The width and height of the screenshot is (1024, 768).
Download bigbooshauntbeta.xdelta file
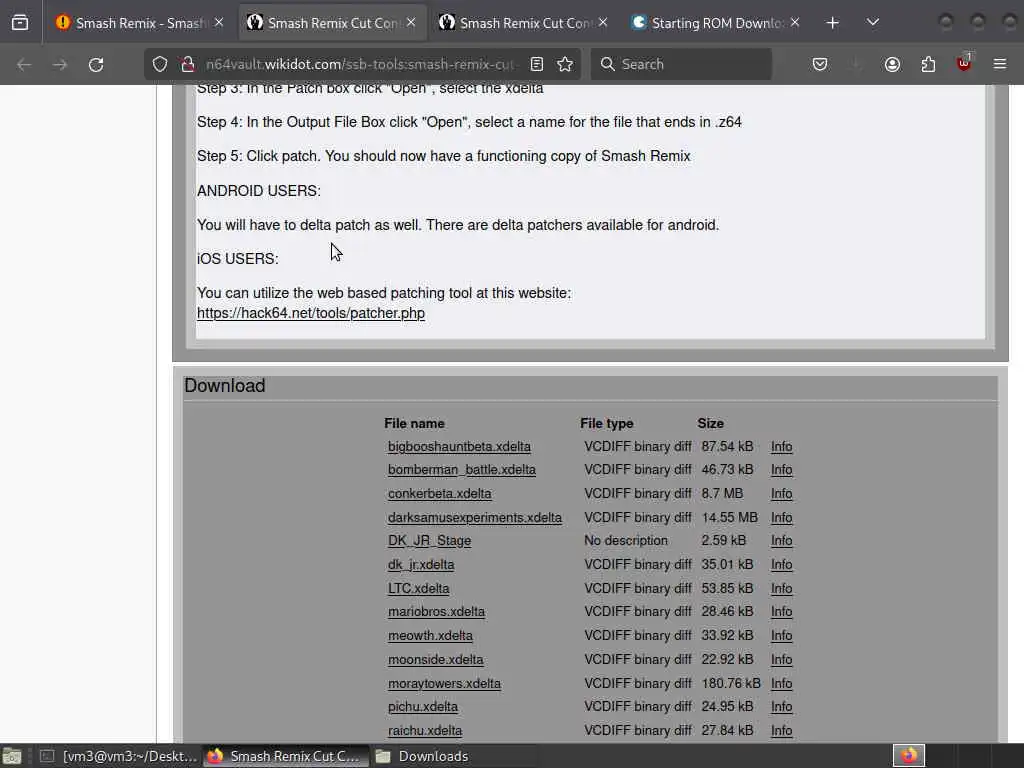(459, 447)
